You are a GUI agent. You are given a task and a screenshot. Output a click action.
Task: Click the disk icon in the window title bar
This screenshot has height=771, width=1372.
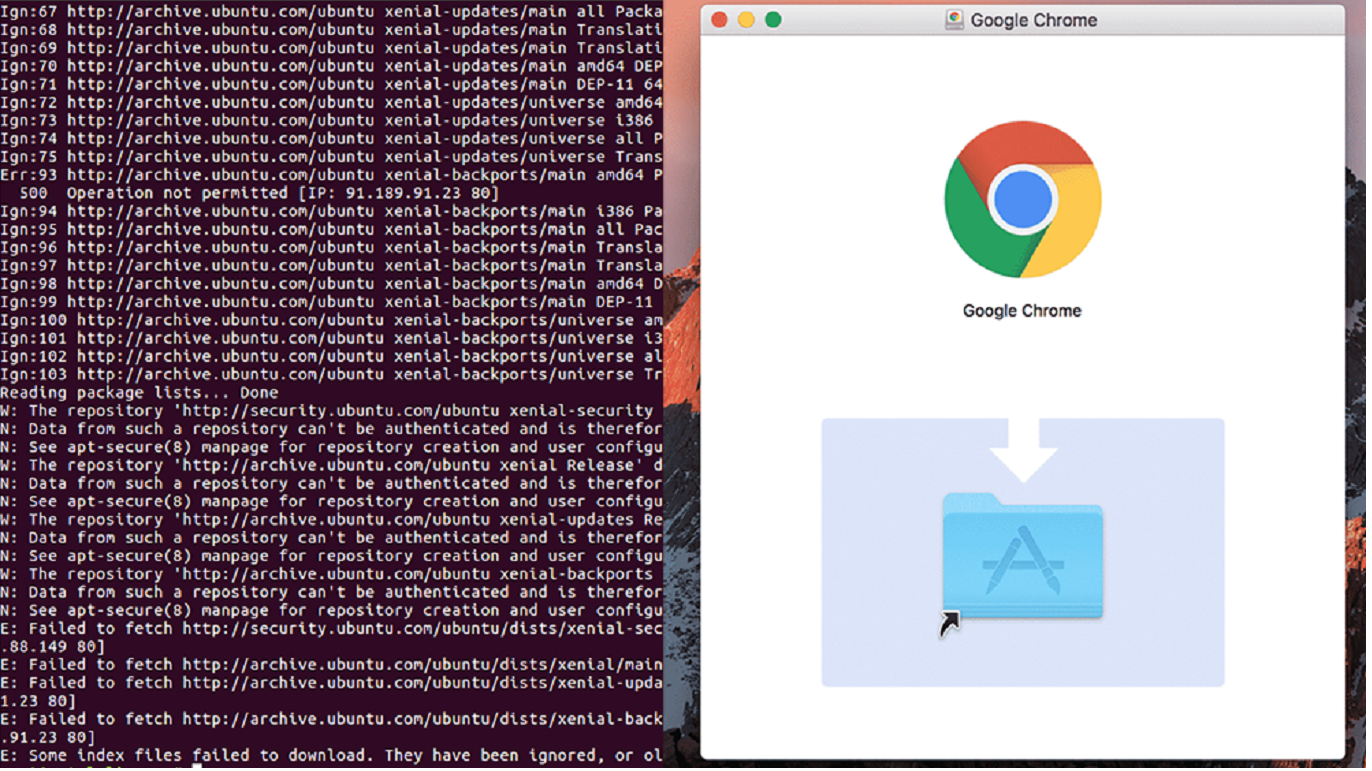954,20
